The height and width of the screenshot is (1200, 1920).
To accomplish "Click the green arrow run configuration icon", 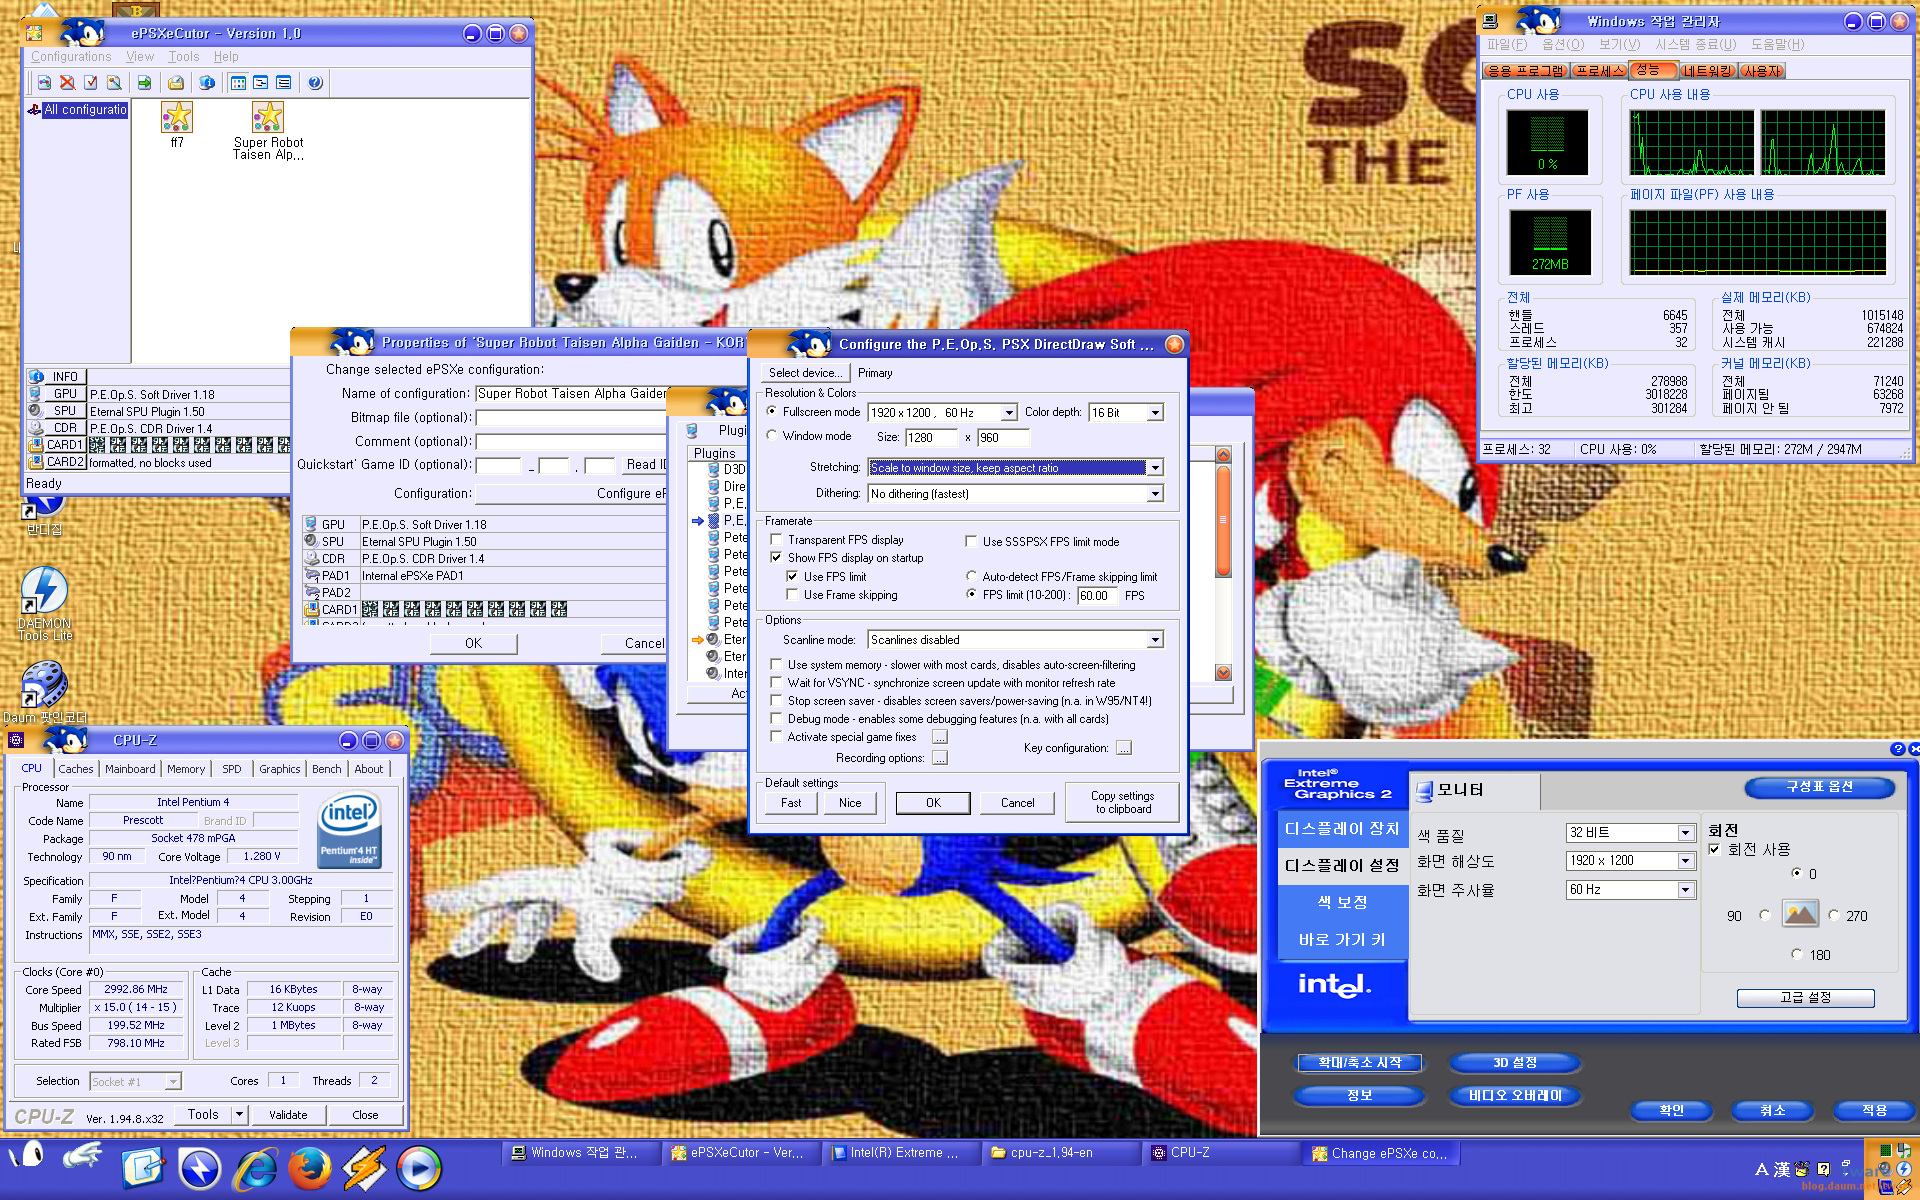I will [144, 83].
